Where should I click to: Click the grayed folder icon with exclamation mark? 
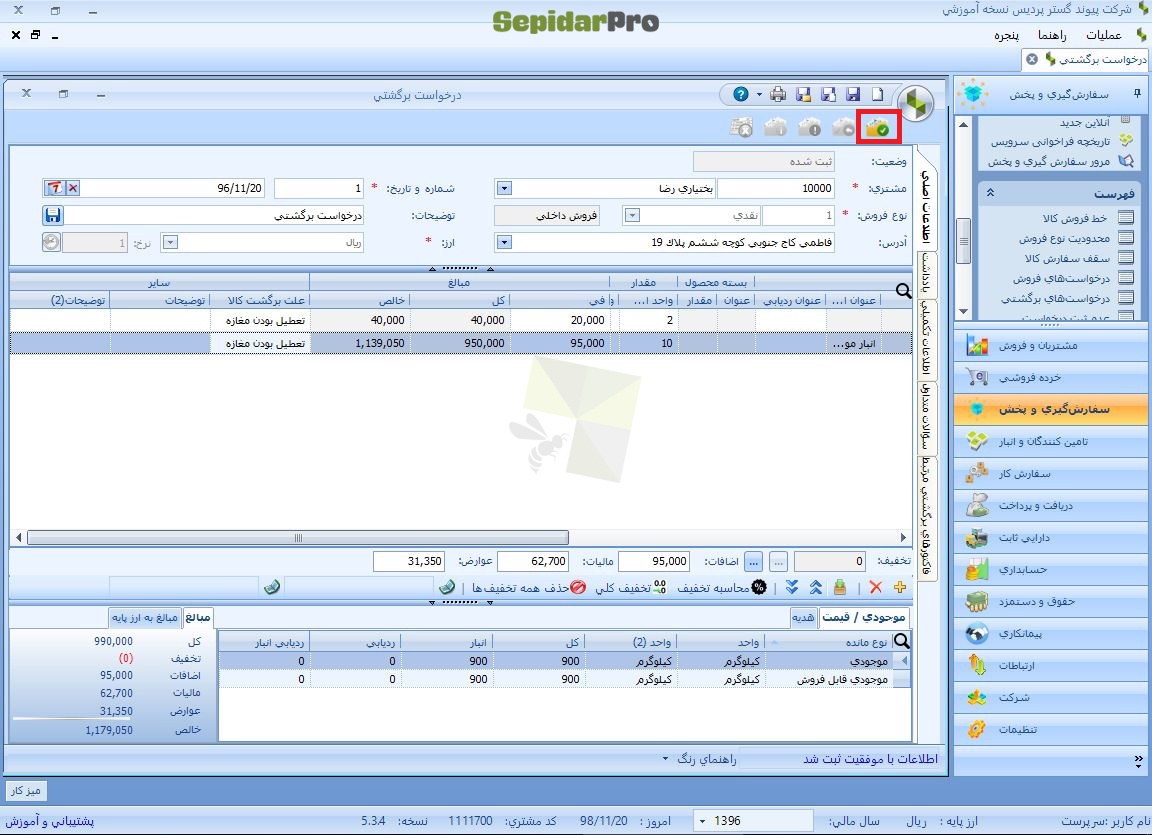click(810, 128)
